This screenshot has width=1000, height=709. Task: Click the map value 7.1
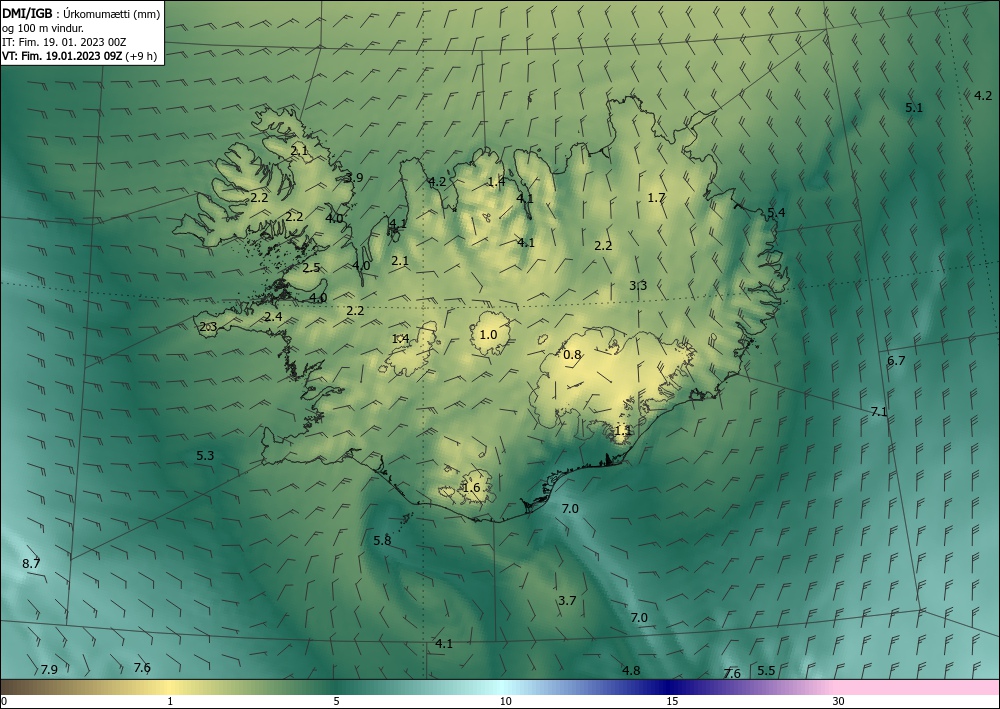click(879, 412)
